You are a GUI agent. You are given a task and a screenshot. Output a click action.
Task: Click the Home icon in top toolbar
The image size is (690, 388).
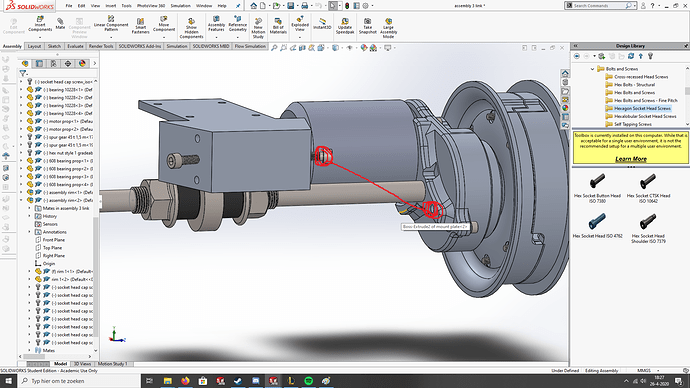[253, 6]
